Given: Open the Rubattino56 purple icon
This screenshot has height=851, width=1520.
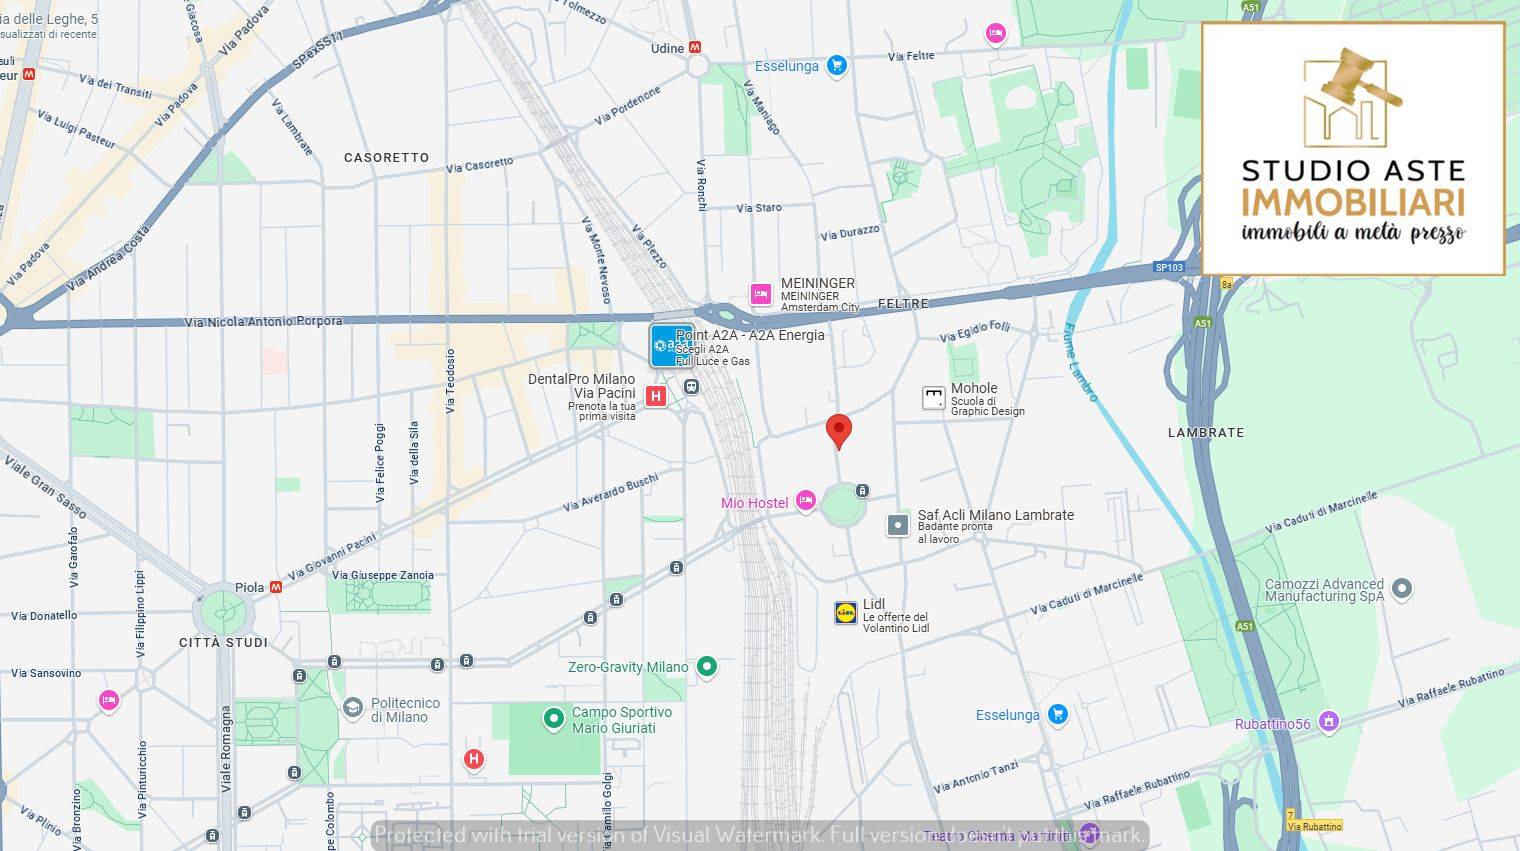Looking at the screenshot, I should point(1328,721).
